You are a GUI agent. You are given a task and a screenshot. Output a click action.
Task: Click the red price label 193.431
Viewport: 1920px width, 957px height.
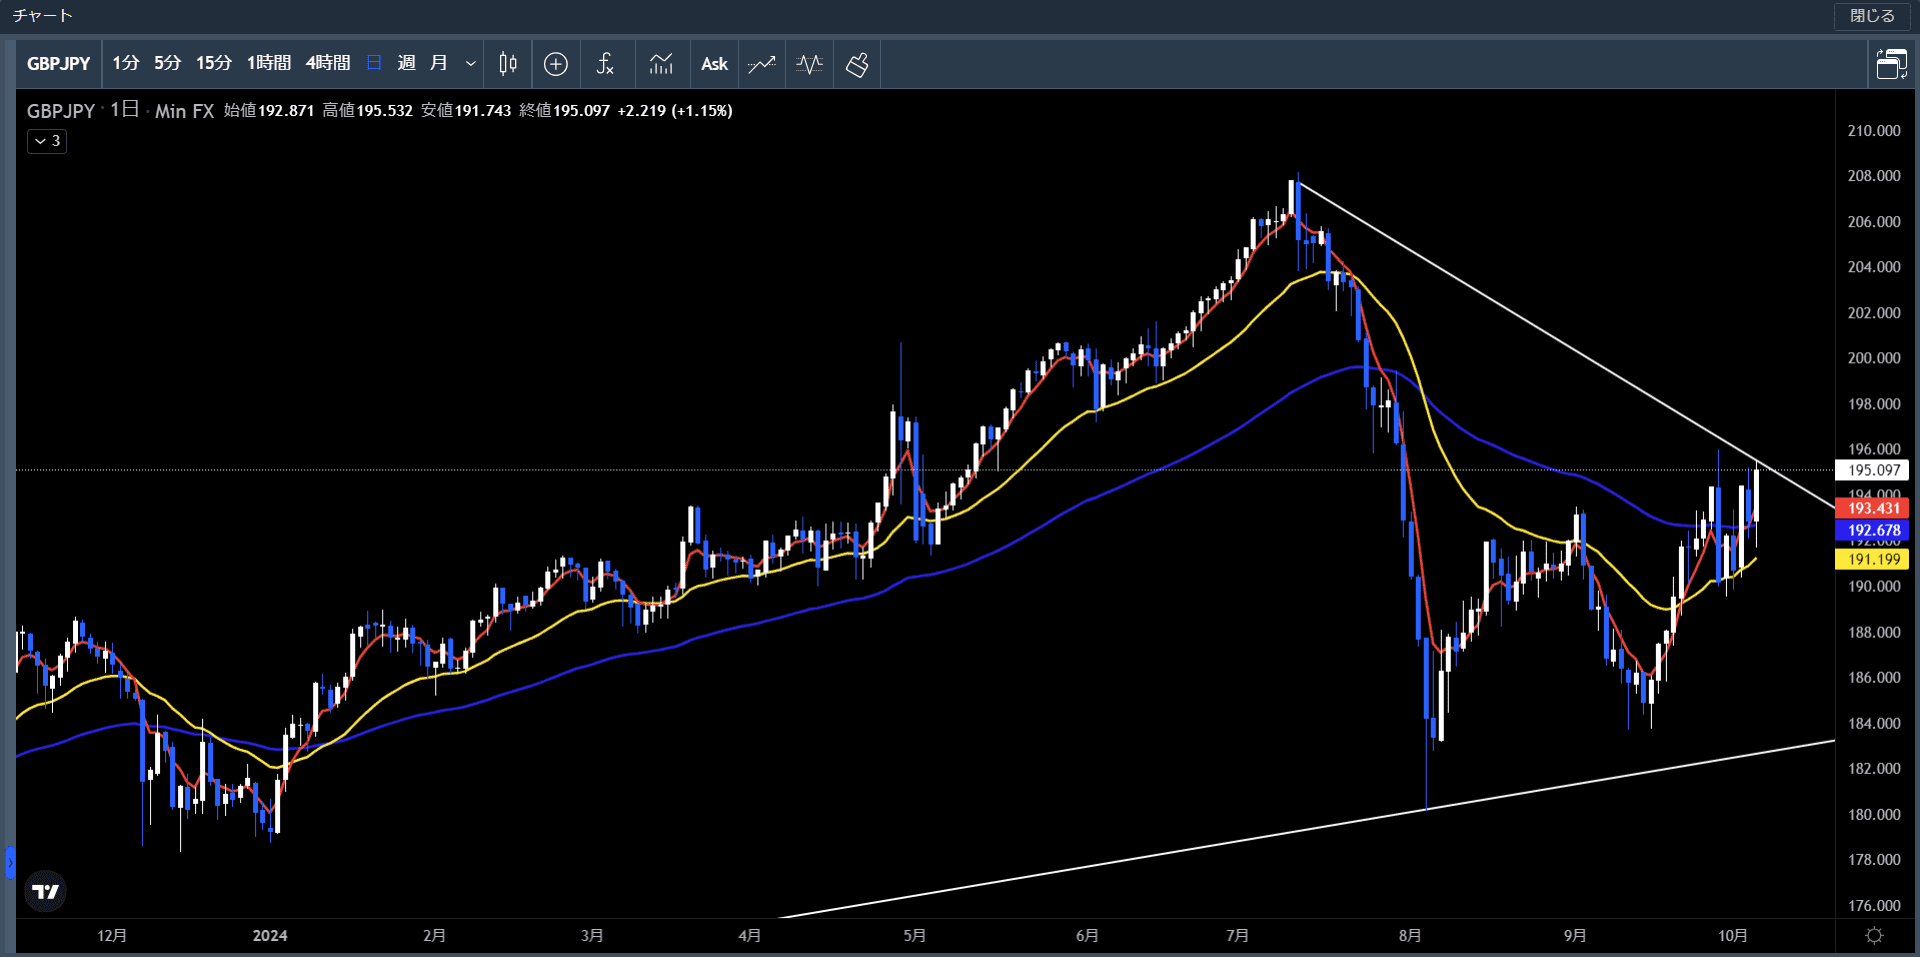(x=1873, y=509)
